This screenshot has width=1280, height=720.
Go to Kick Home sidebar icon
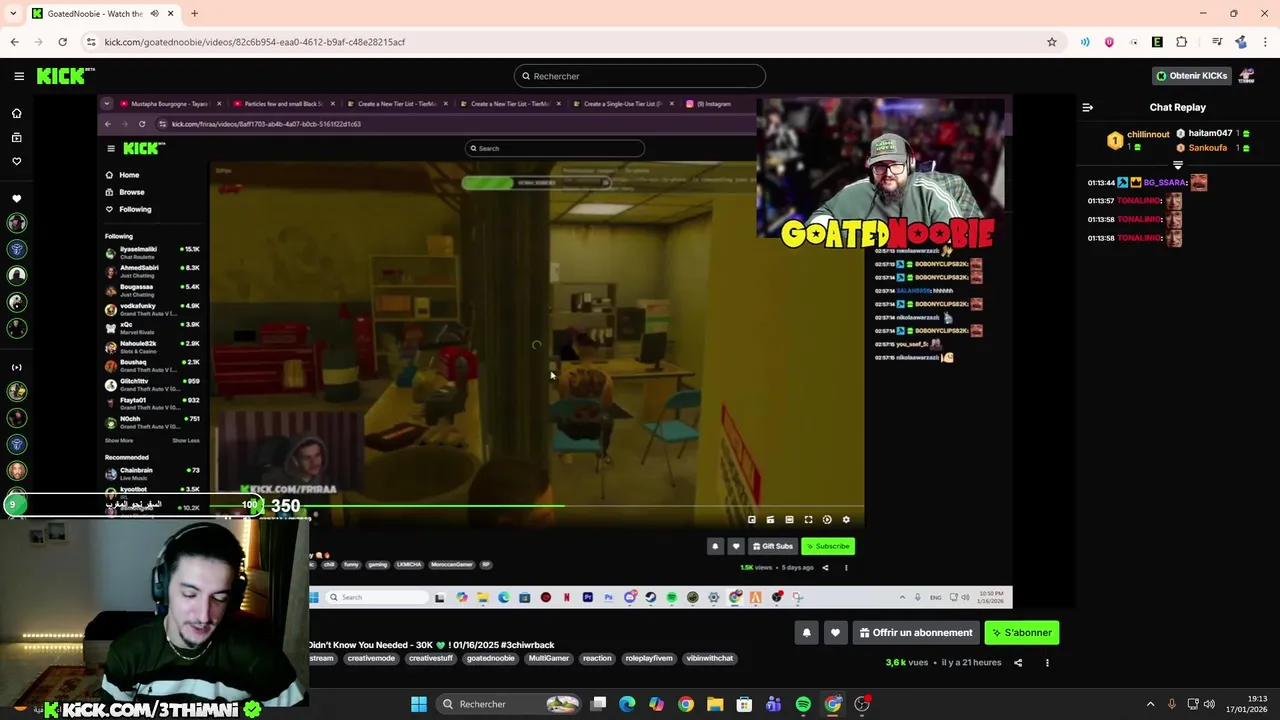click(x=16, y=113)
